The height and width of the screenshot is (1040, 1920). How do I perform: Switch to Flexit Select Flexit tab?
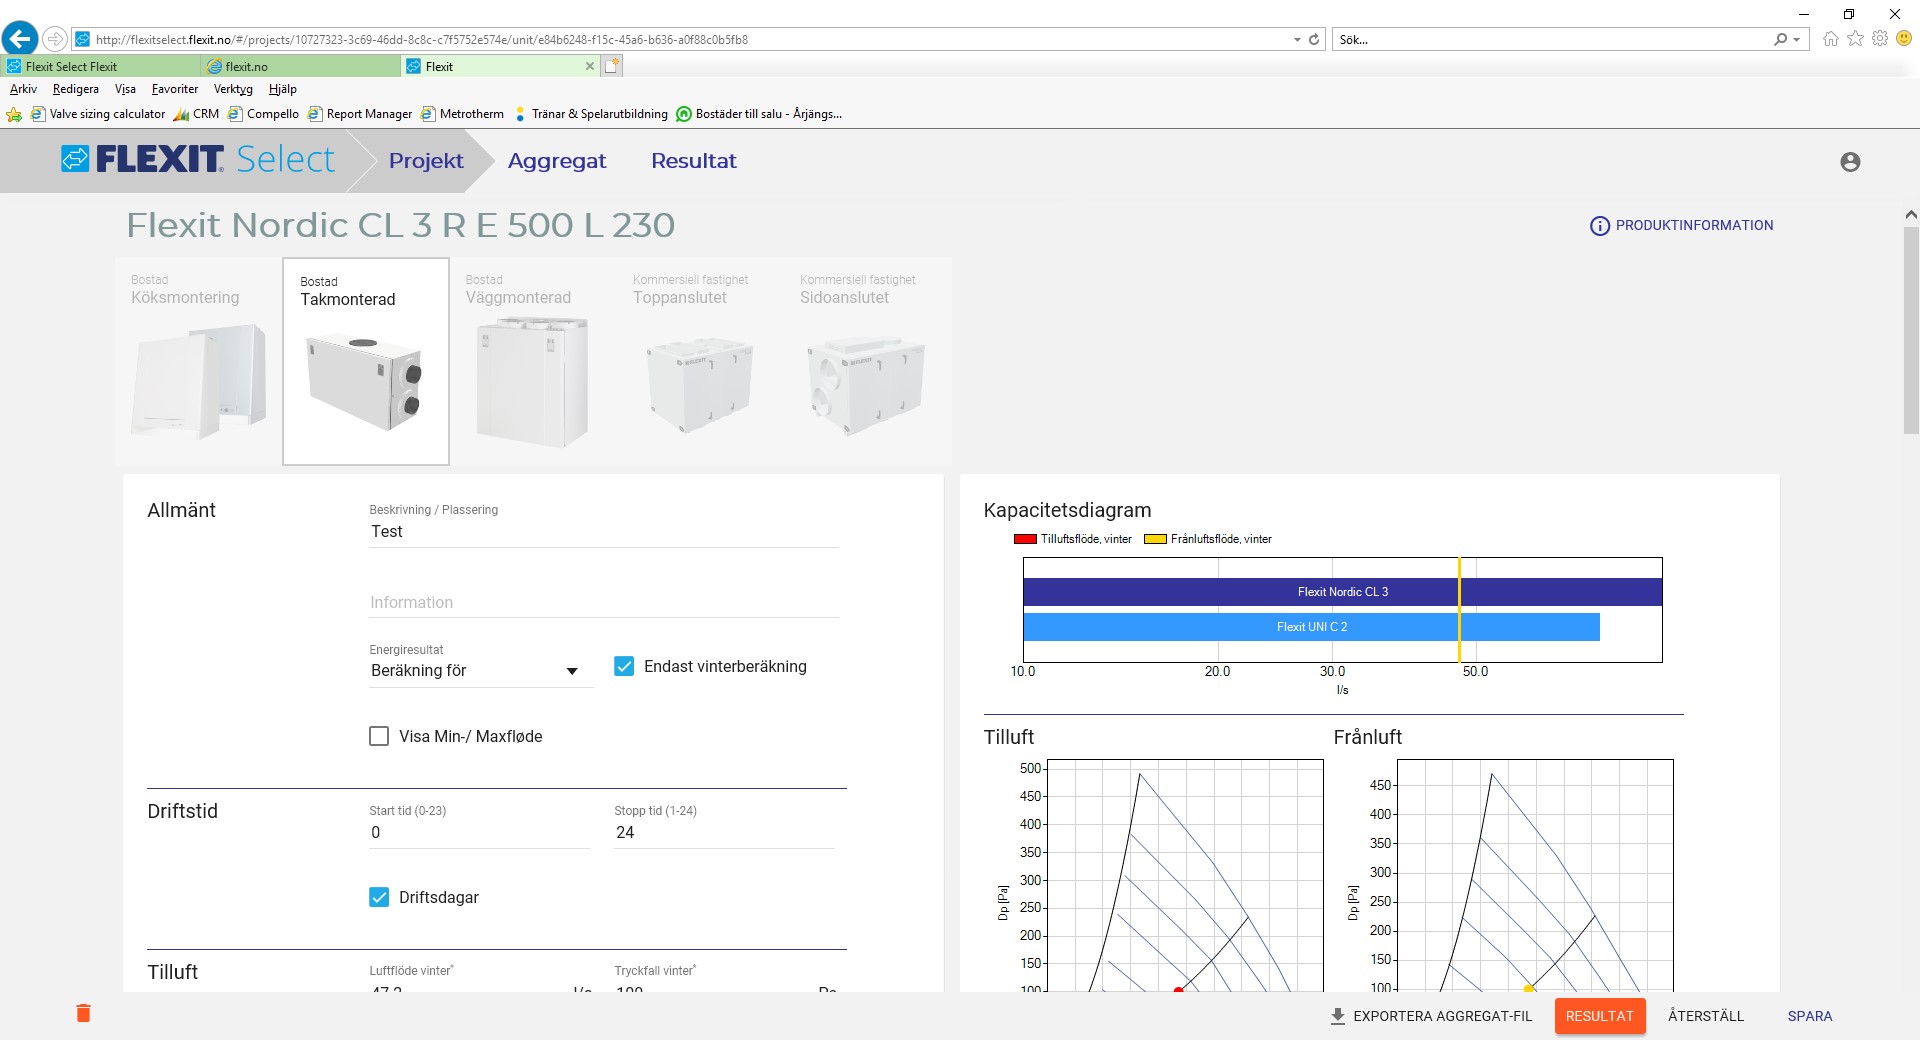coord(100,67)
